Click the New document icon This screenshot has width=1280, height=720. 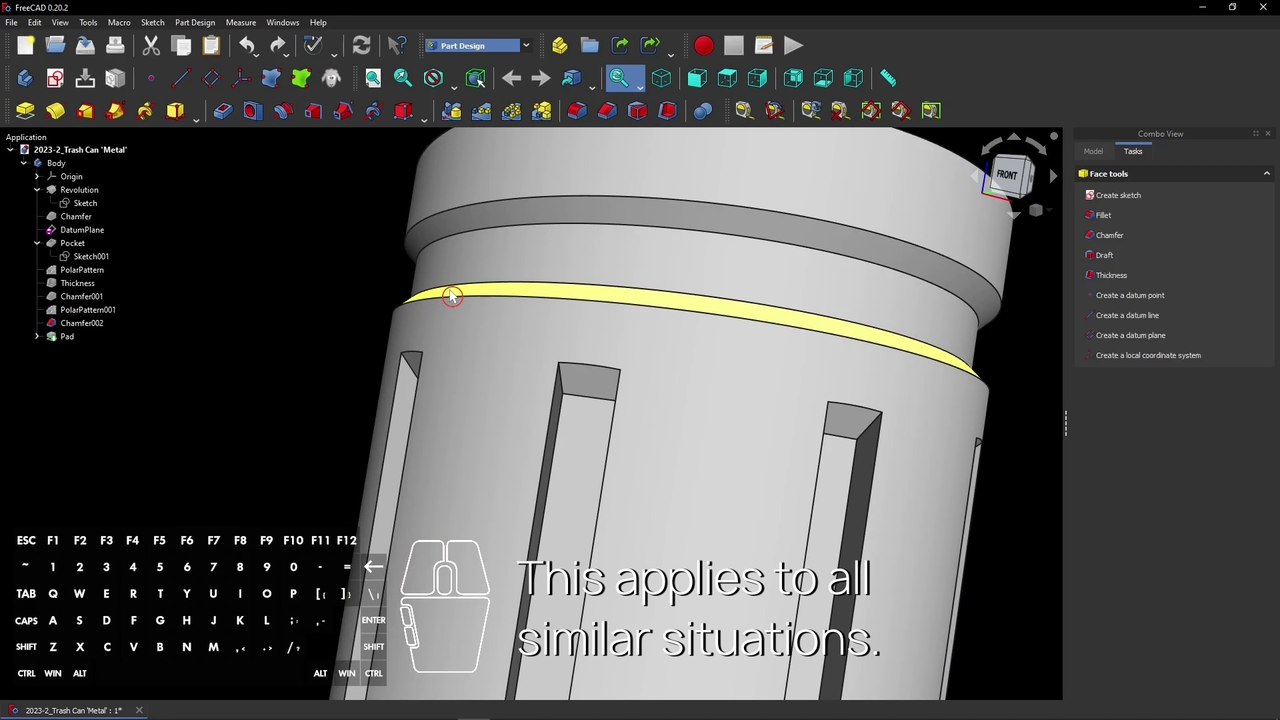(x=25, y=45)
